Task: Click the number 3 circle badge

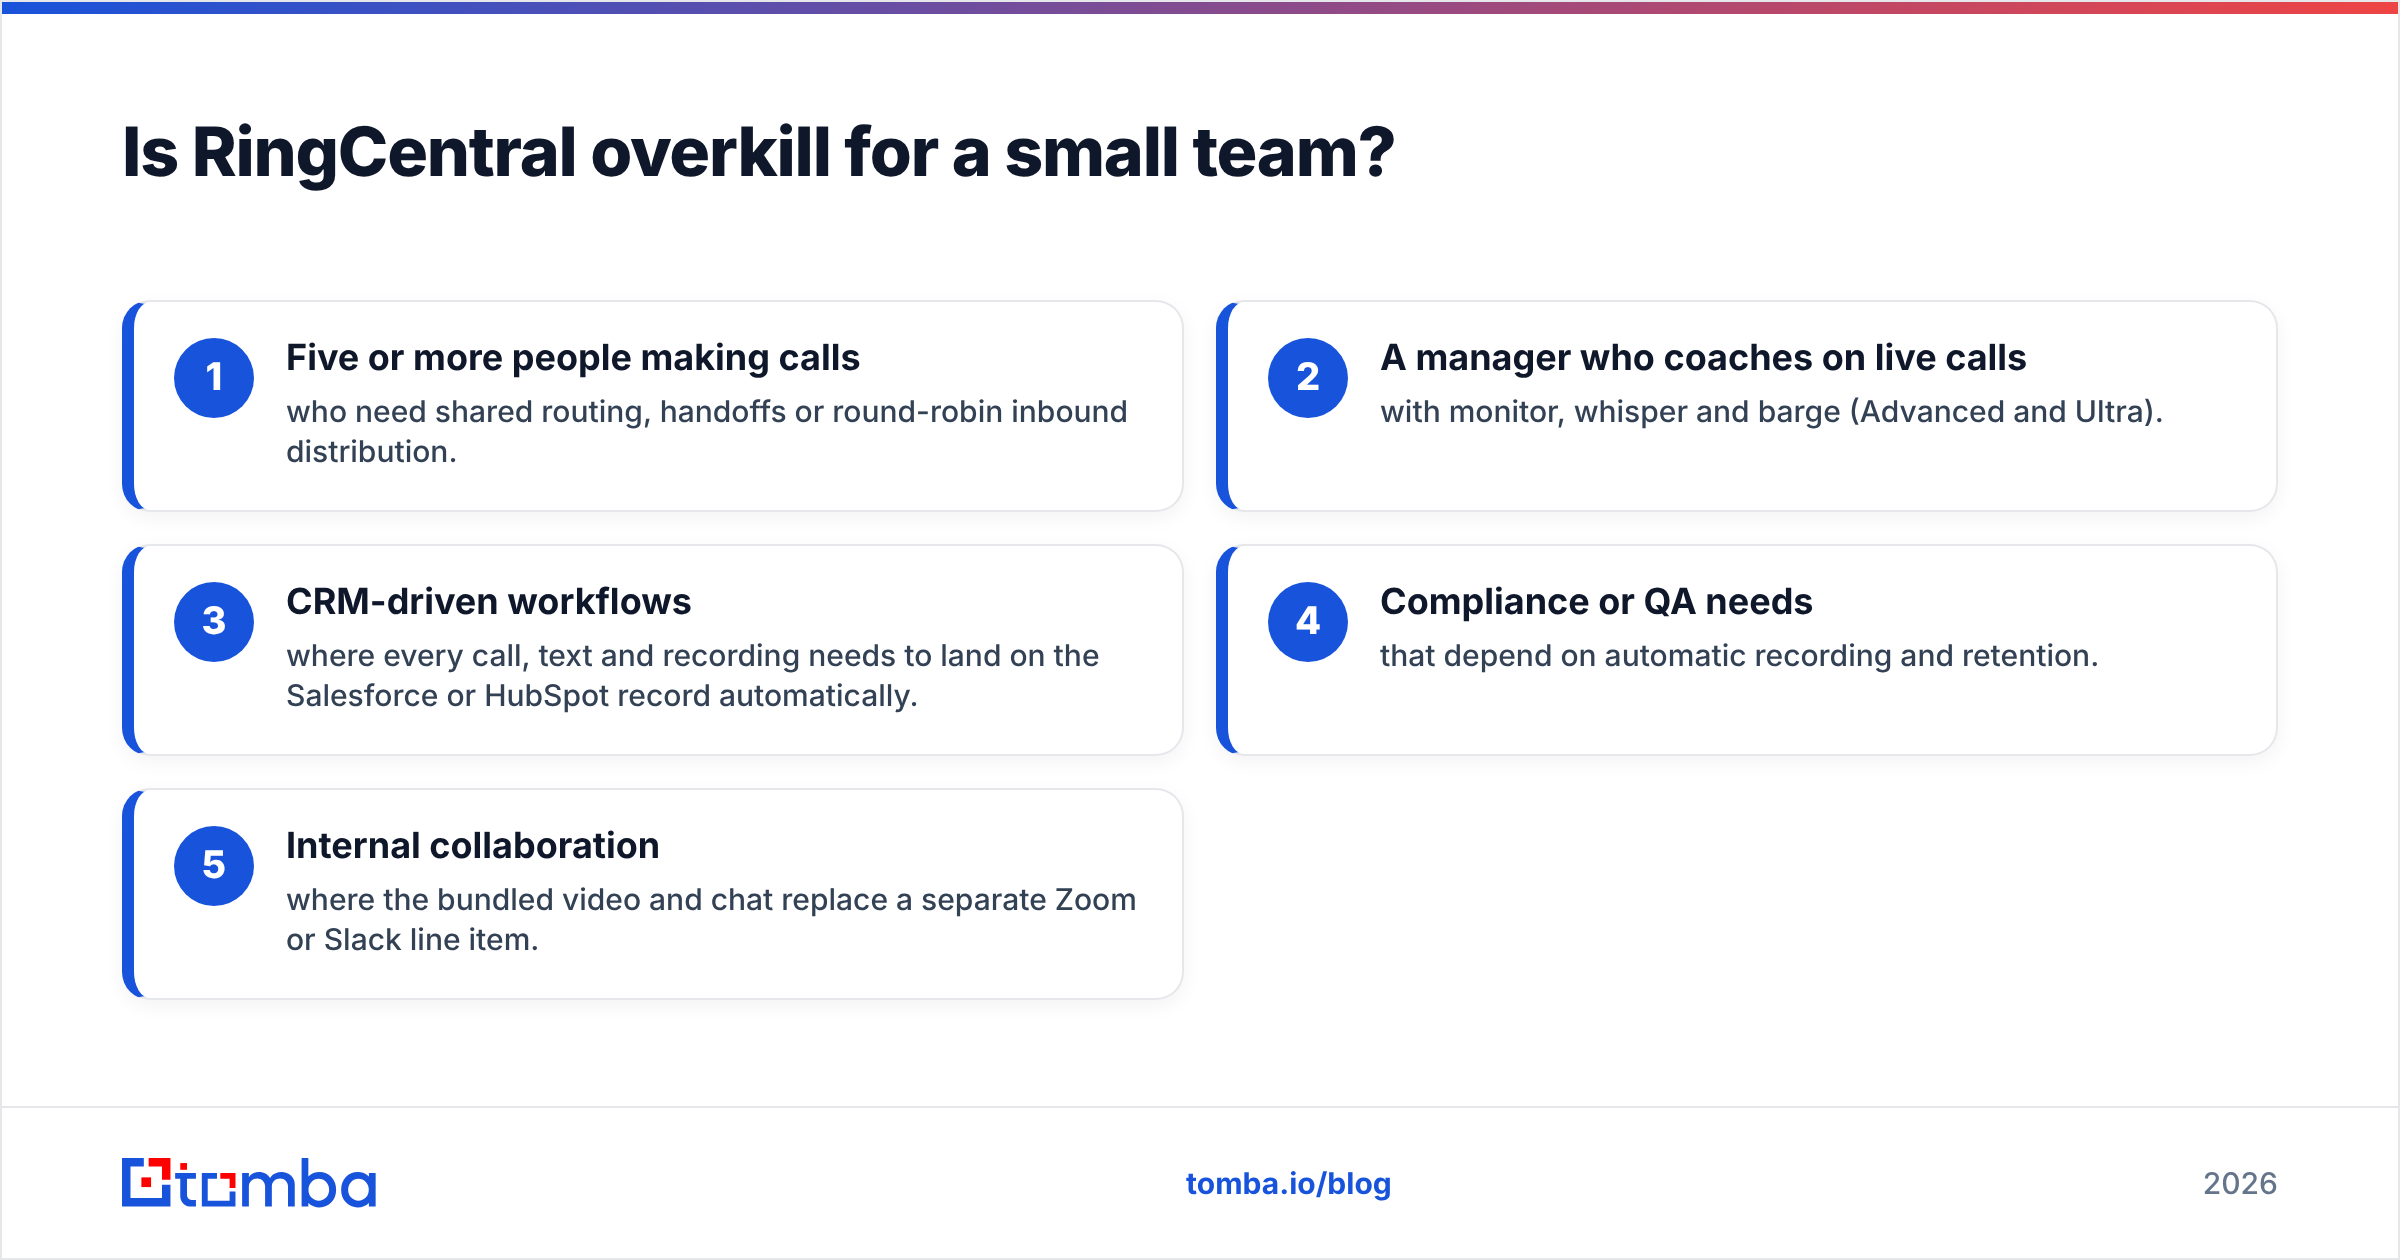Action: (214, 622)
